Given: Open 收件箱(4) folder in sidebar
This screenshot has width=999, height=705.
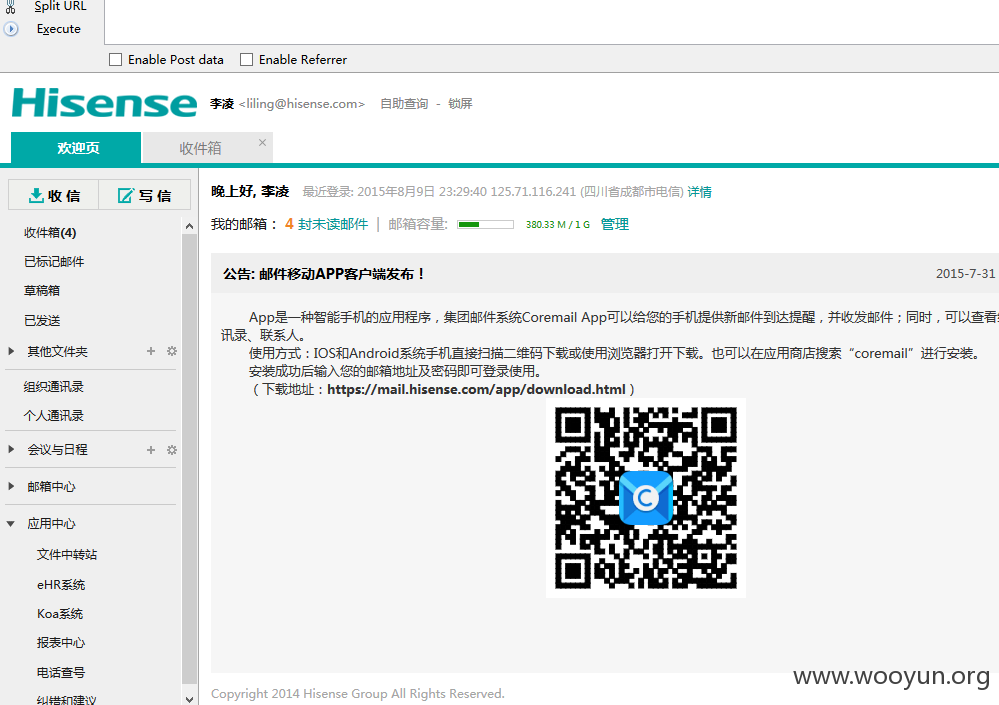Looking at the screenshot, I should click(x=50, y=232).
